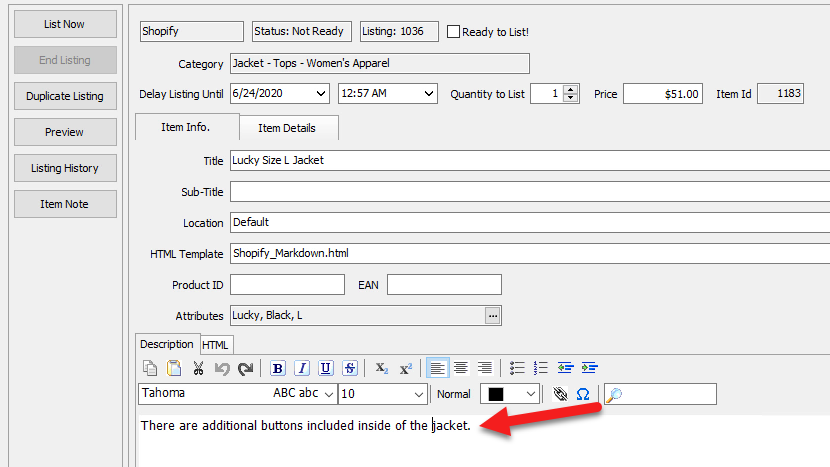Insert a bulleted list

pos(517,367)
